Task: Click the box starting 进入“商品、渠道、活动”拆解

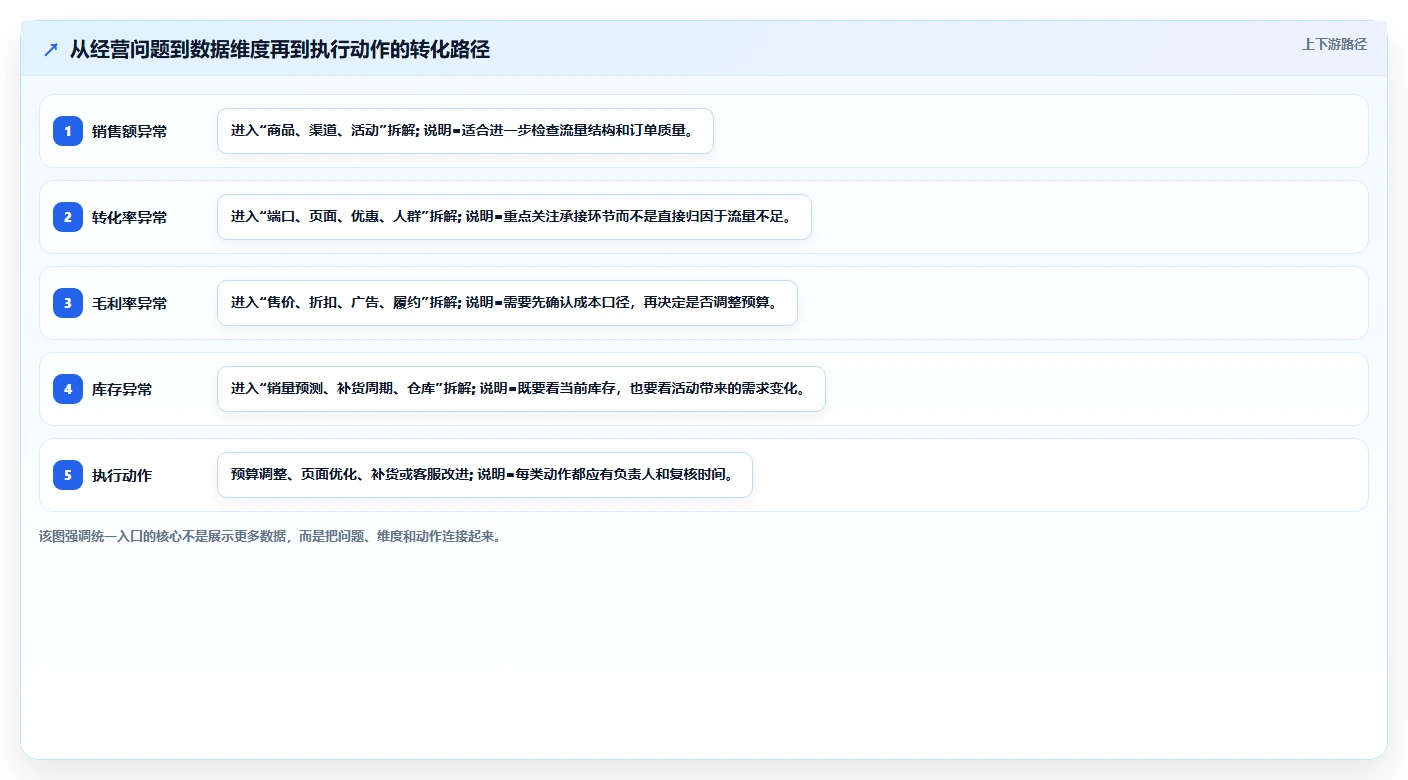Action: tap(465, 131)
